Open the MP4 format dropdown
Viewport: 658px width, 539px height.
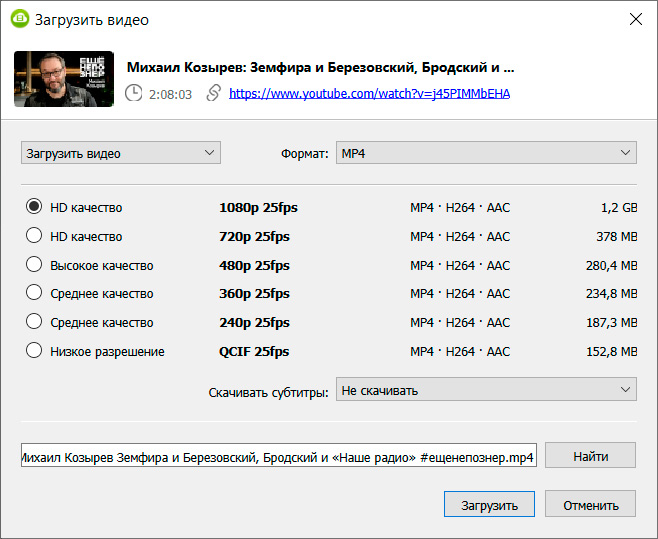(x=486, y=153)
